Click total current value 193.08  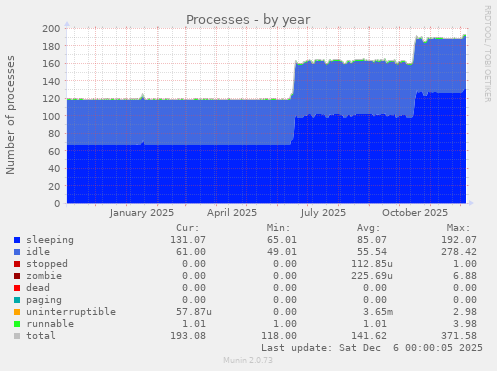click(x=188, y=336)
